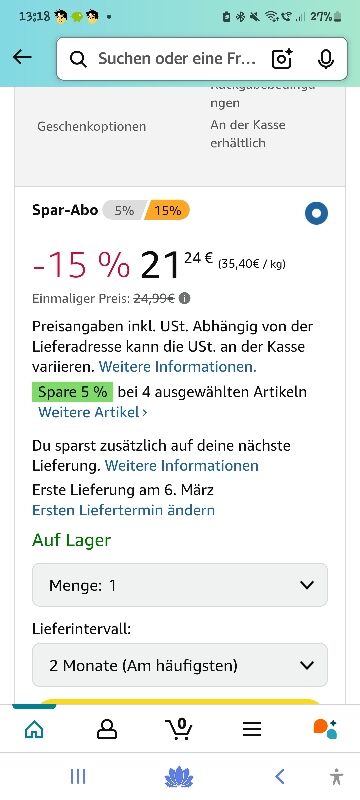Image resolution: width=360 pixels, height=800 pixels.
Task: Open shopping cart icon
Action: pyautogui.click(x=179, y=729)
